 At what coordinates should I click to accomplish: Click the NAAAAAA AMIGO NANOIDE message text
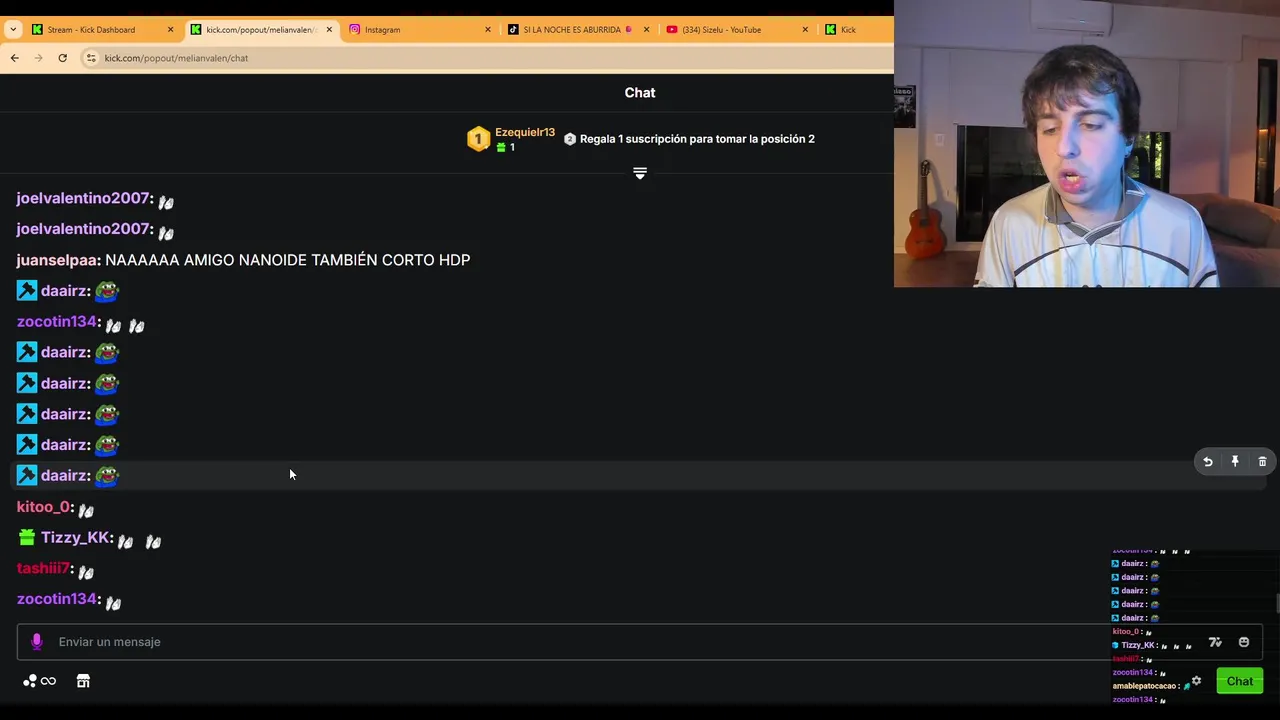(x=288, y=260)
